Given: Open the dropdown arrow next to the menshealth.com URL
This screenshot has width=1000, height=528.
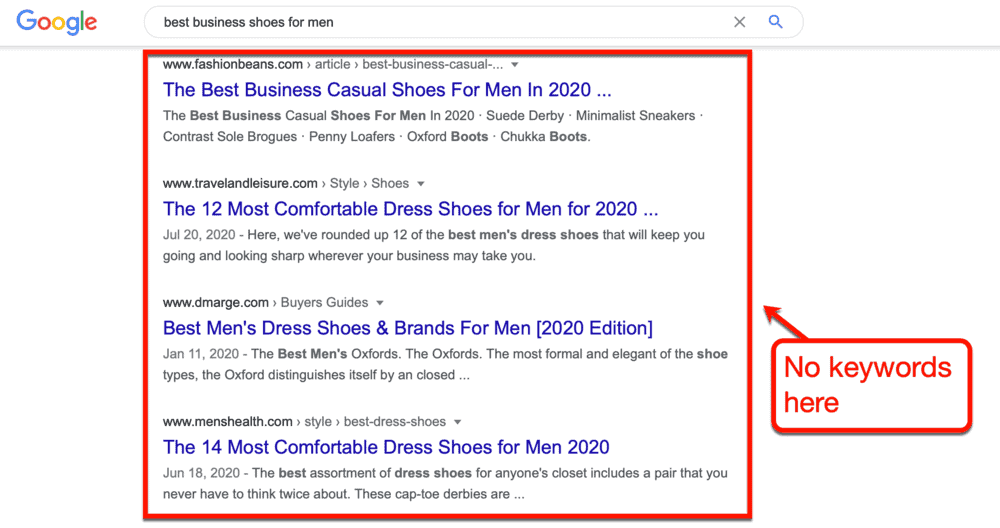Looking at the screenshot, I should (x=457, y=422).
